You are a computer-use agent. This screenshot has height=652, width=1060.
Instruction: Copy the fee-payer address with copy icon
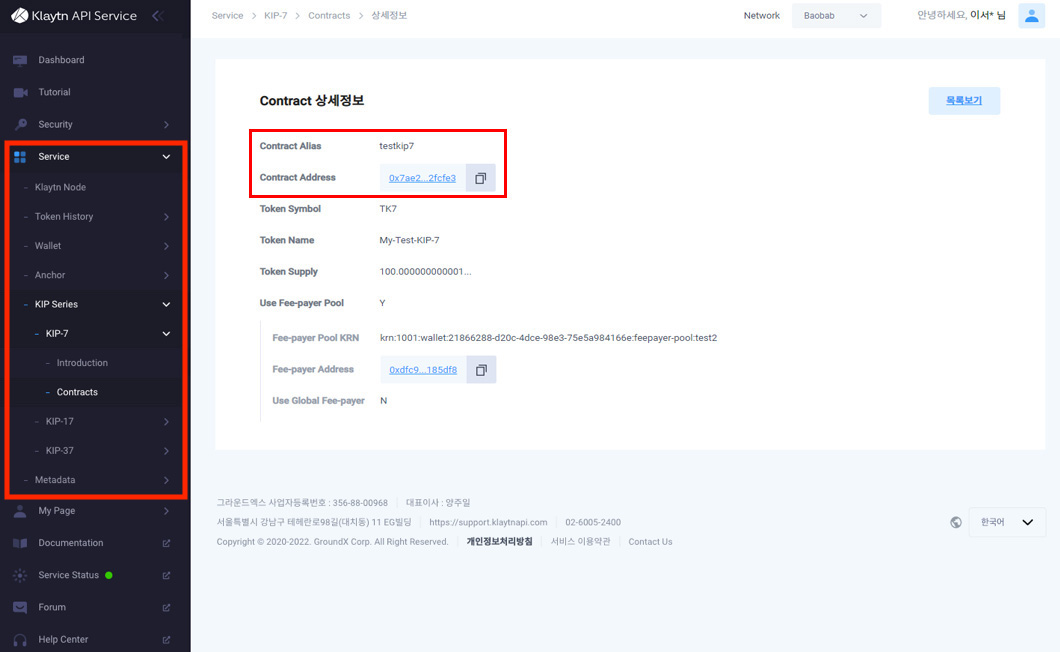tap(481, 369)
